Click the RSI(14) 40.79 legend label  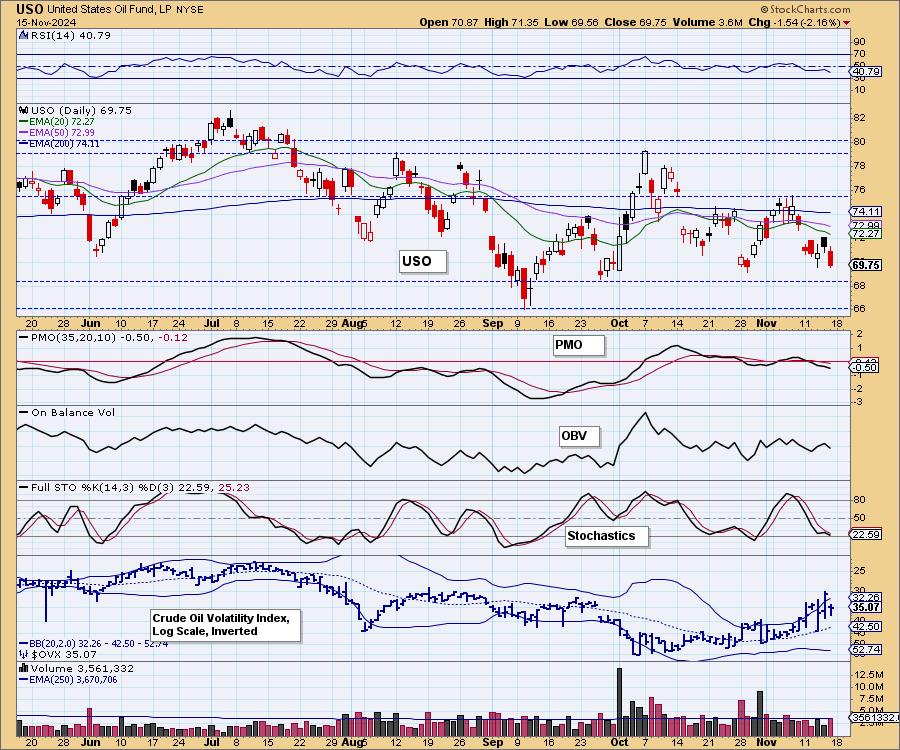click(70, 35)
